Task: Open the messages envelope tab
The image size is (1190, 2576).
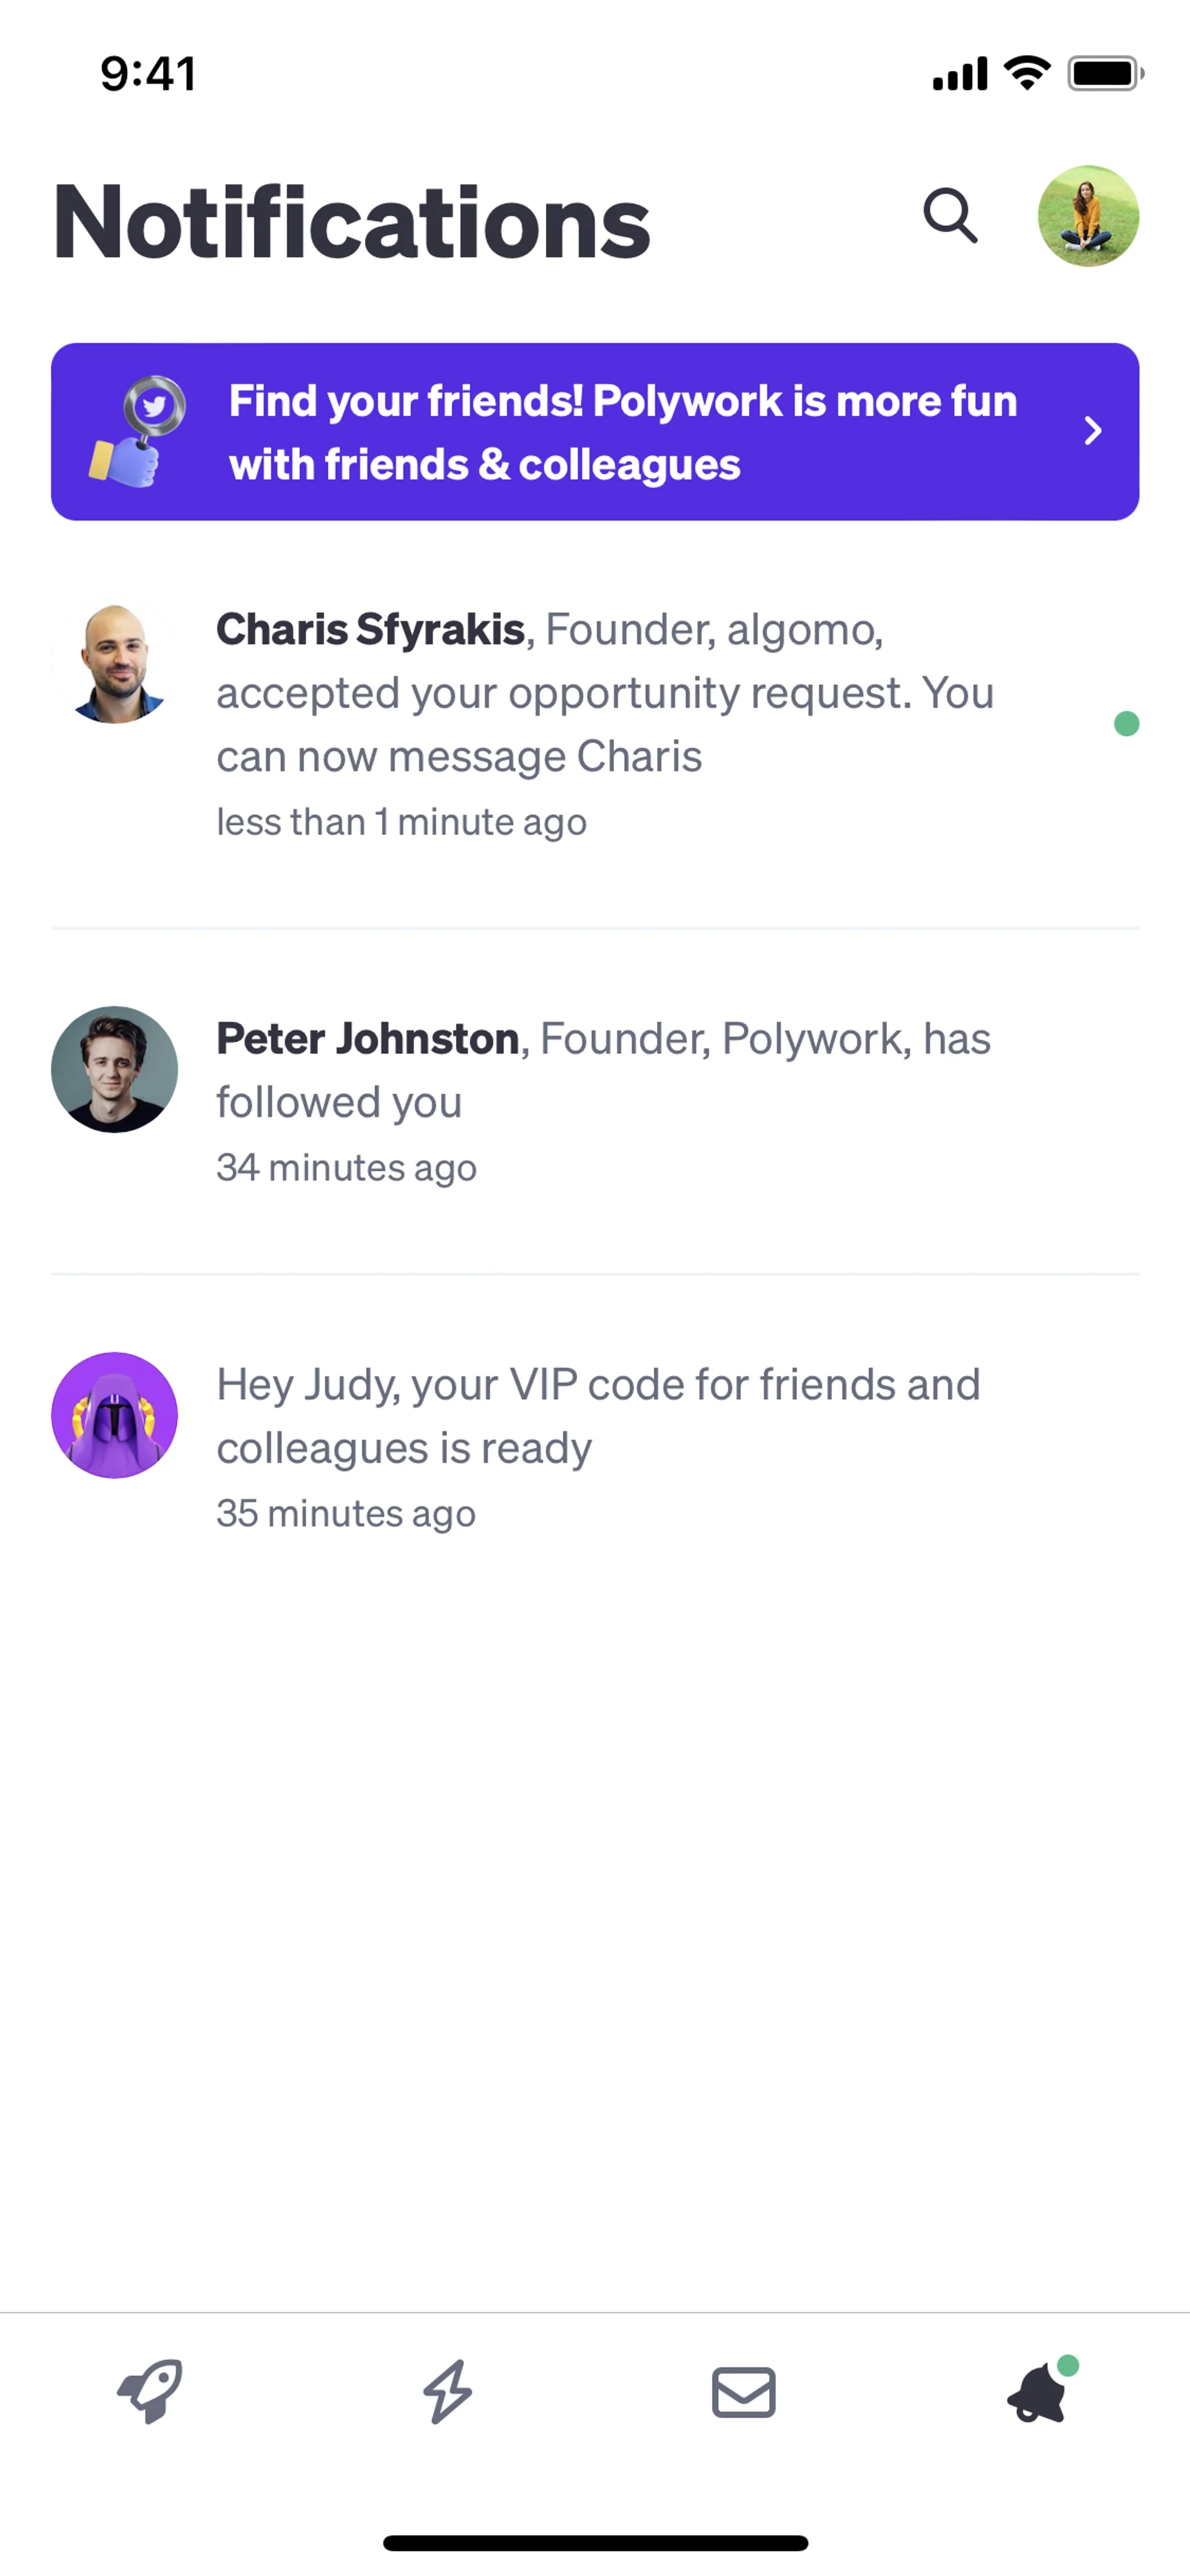Action: click(743, 2392)
